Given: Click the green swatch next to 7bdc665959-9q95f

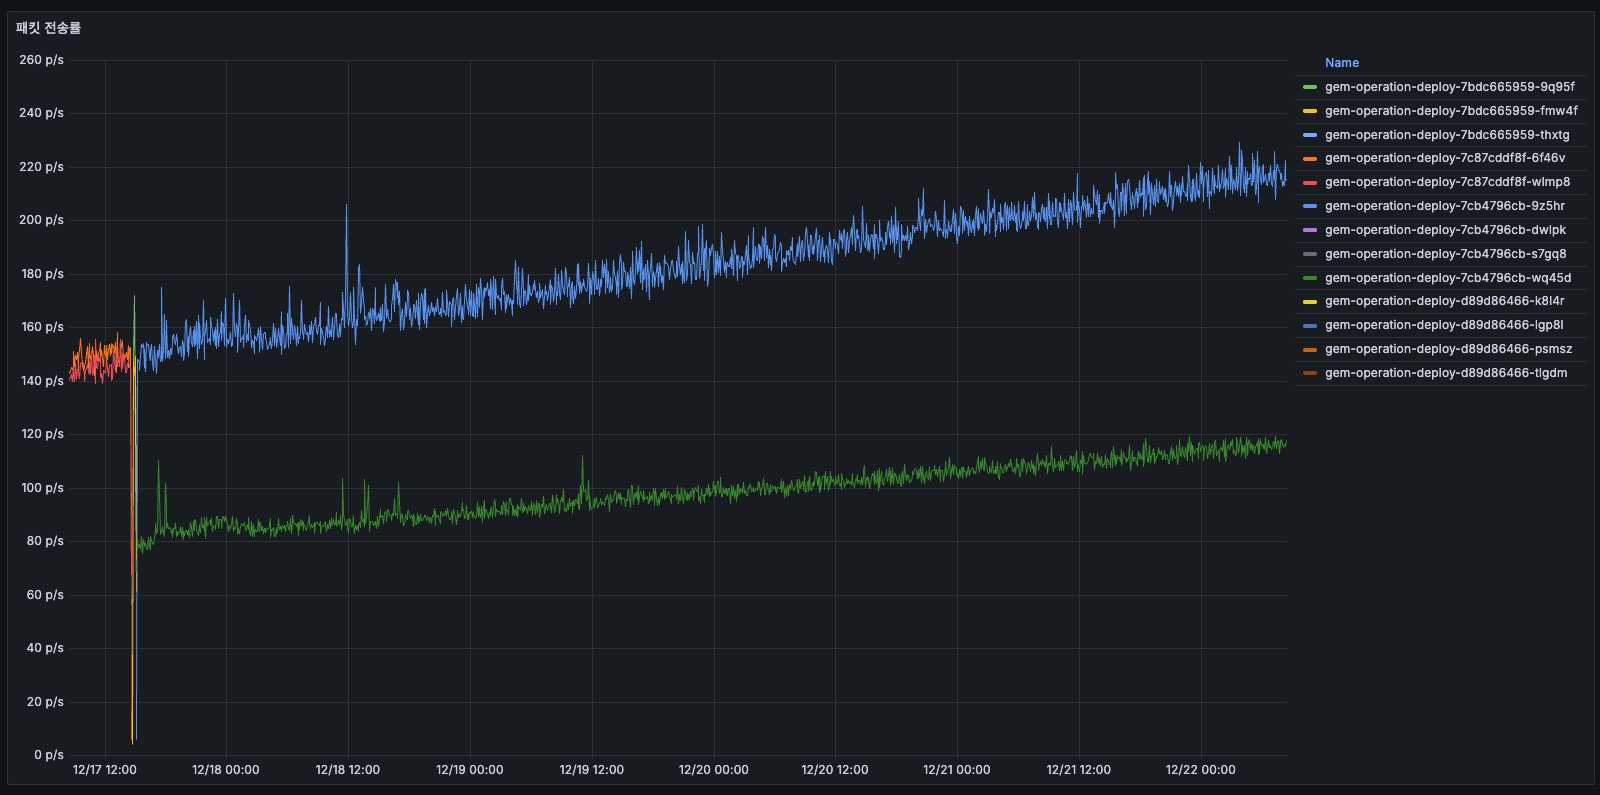Looking at the screenshot, I should click(1309, 87).
